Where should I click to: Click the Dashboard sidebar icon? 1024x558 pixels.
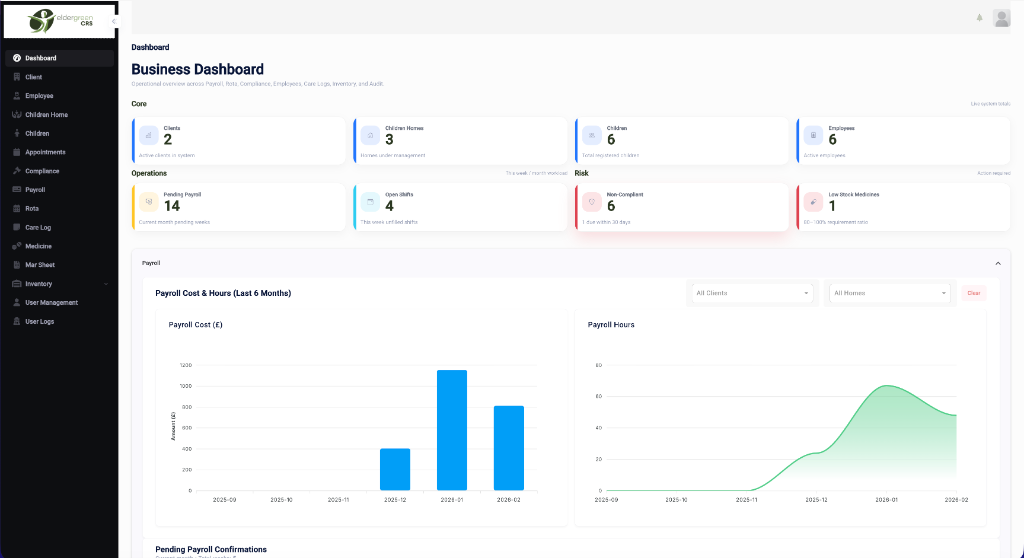point(17,58)
